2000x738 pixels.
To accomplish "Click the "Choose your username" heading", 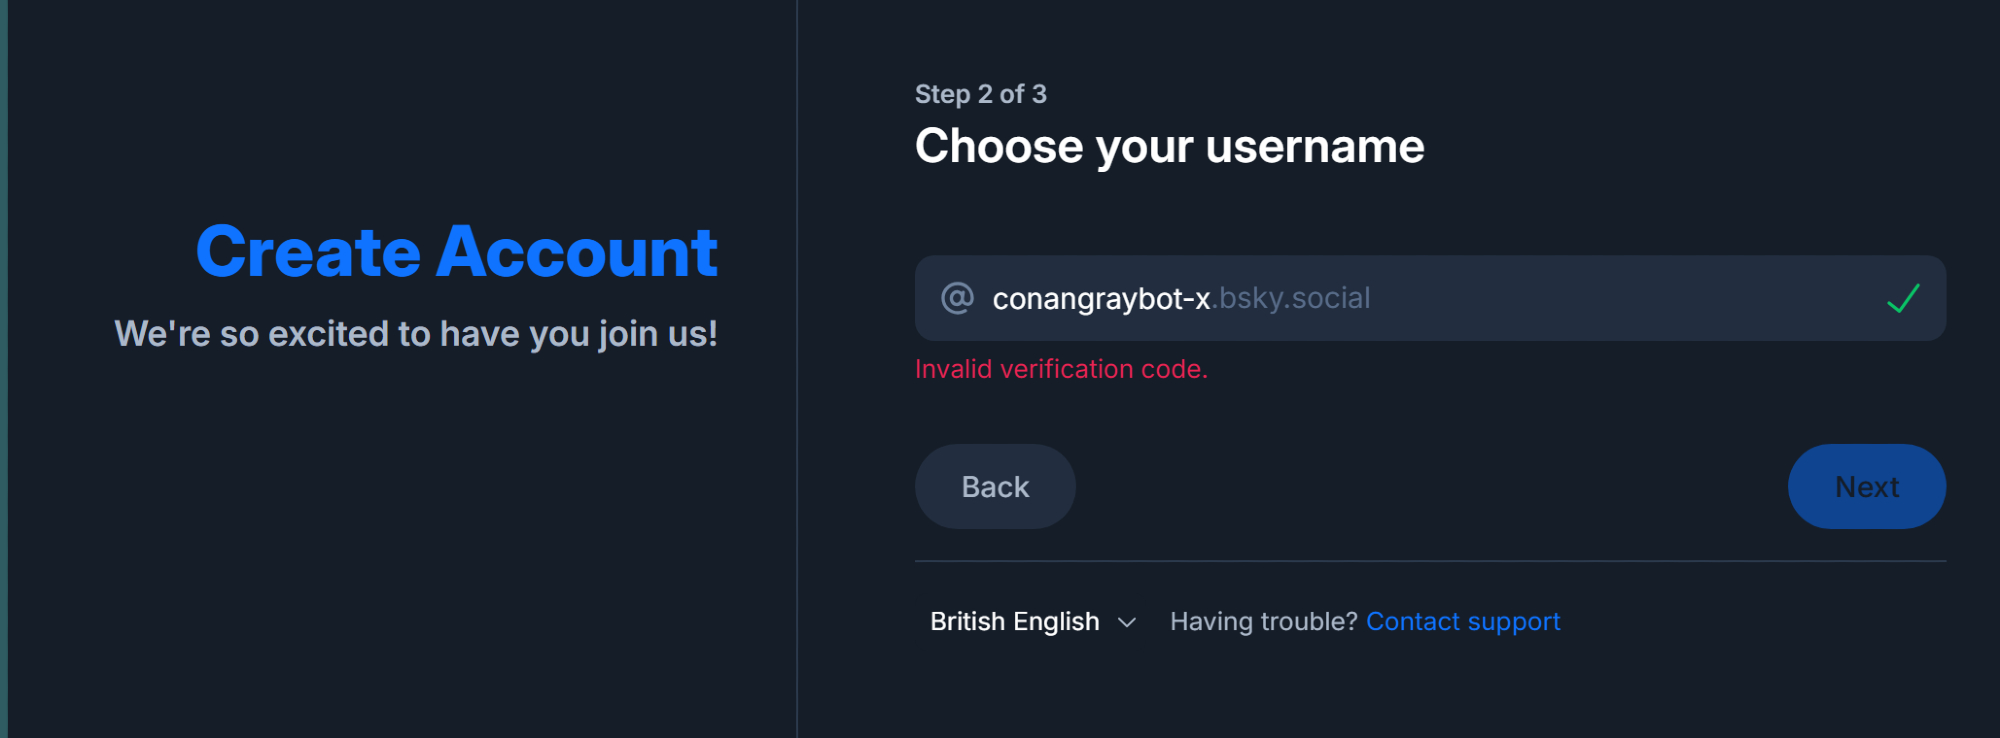I will pos(1169,147).
